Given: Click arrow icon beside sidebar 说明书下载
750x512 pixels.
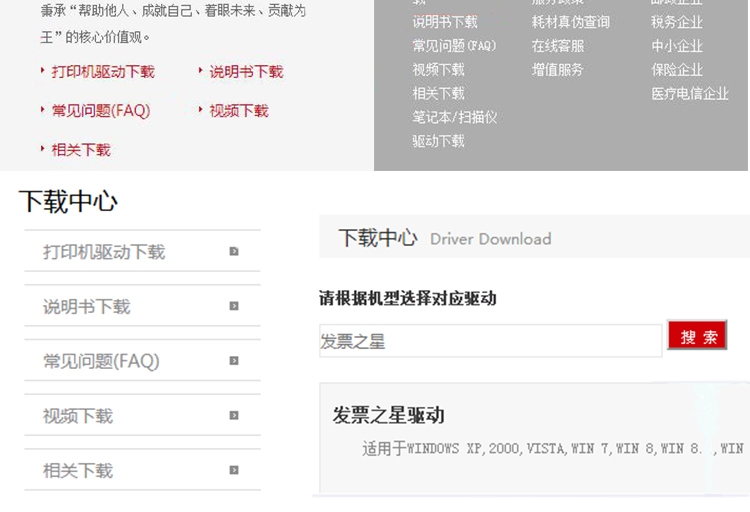Looking at the screenshot, I should 234,306.
